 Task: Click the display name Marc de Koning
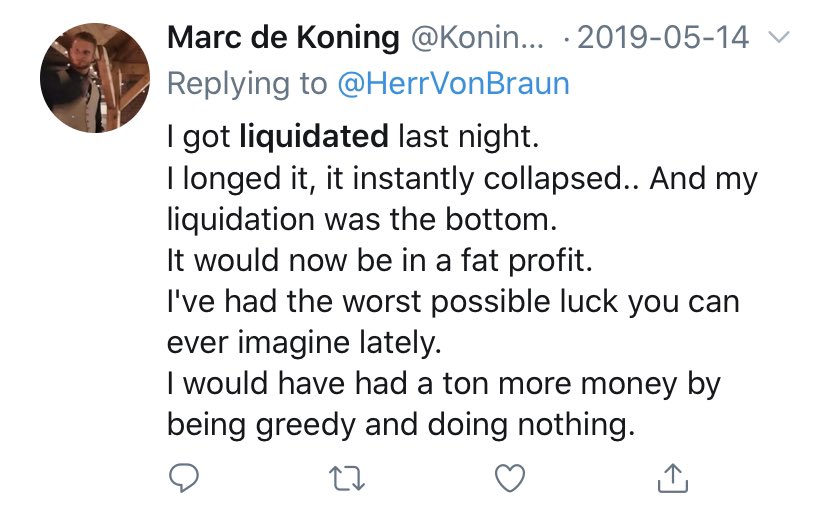tap(283, 38)
